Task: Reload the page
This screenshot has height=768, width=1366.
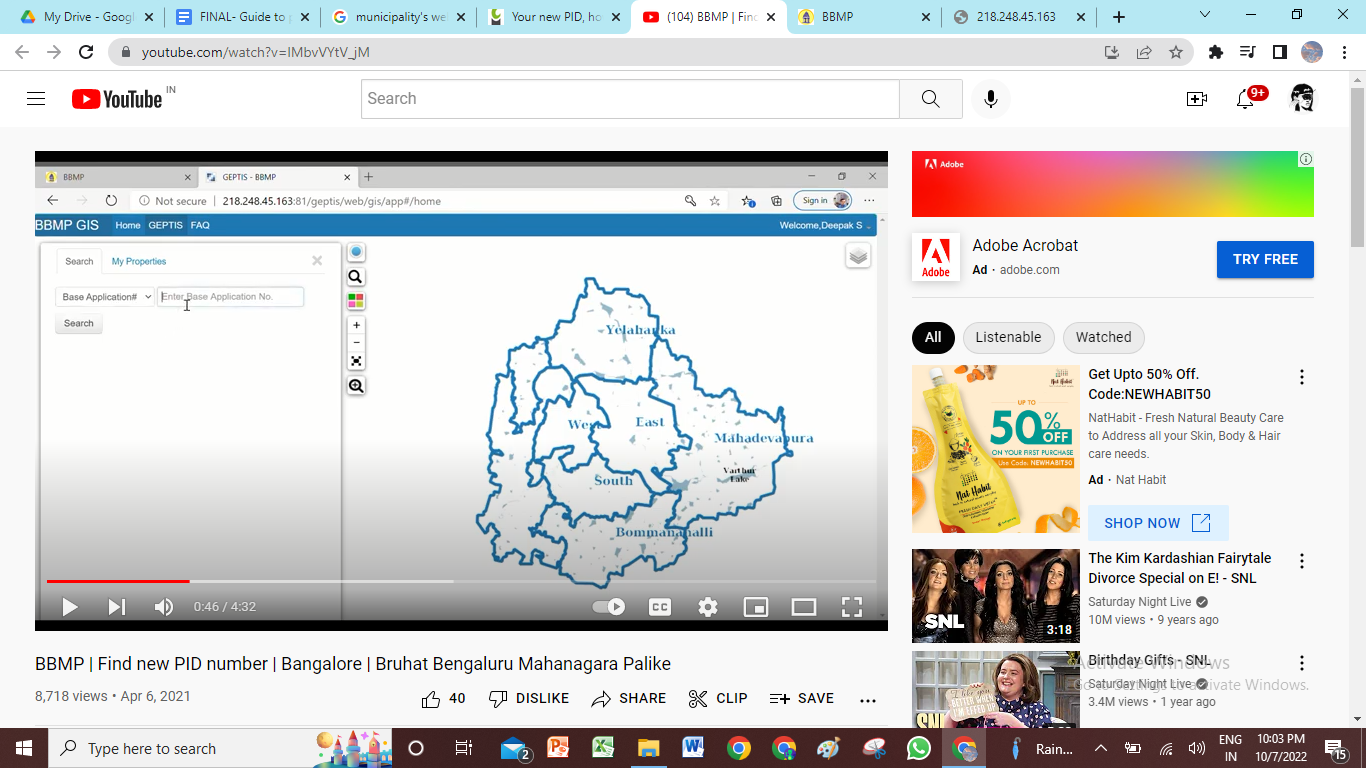Action: point(86,52)
